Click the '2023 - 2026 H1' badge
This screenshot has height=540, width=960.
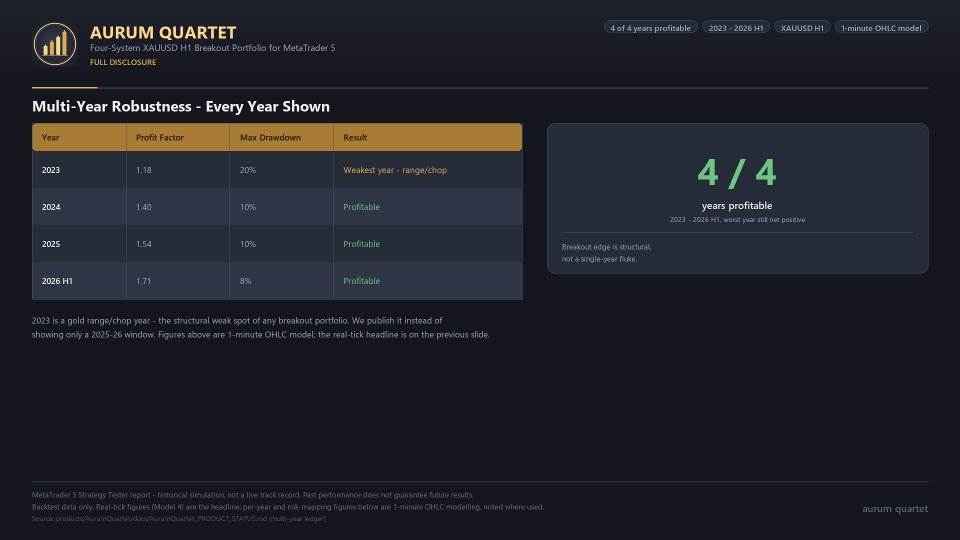(x=735, y=28)
